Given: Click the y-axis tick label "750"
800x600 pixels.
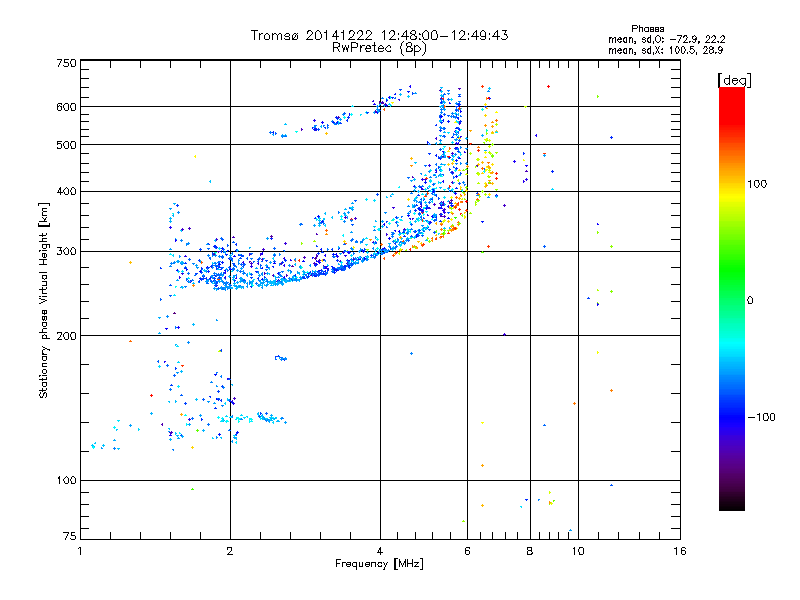Looking at the screenshot, I should coord(66,63).
